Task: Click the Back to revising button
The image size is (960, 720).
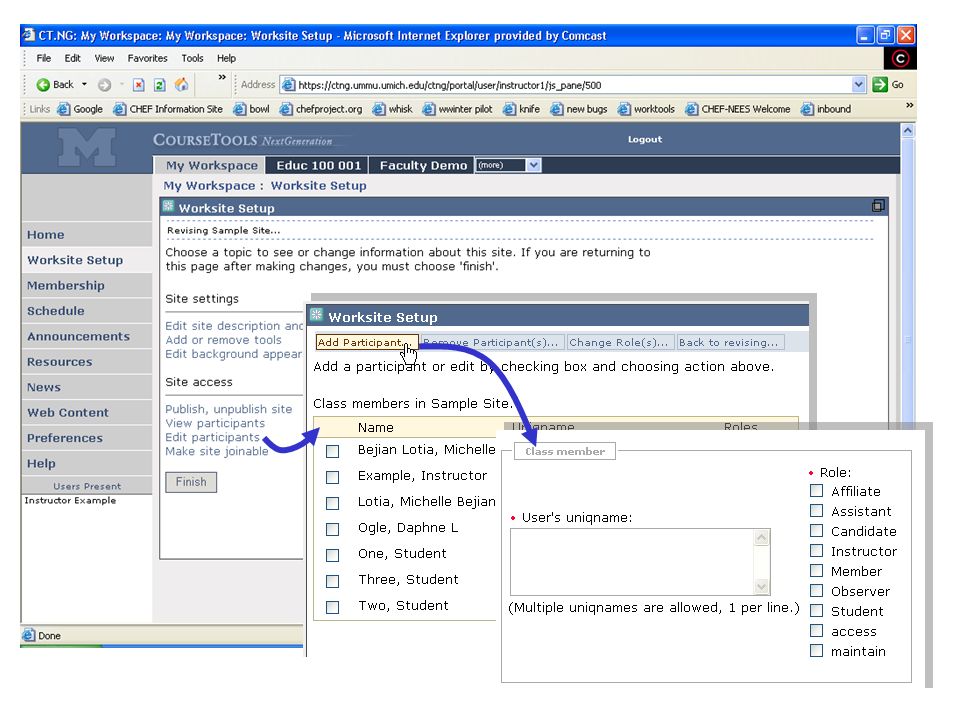Action: (729, 342)
